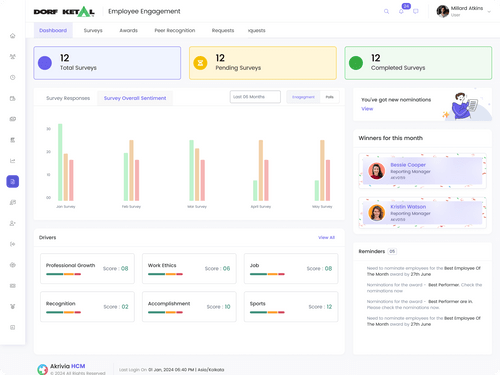Click the search magnifier icon in header
This screenshot has width=500, height=375.
coord(386,11)
